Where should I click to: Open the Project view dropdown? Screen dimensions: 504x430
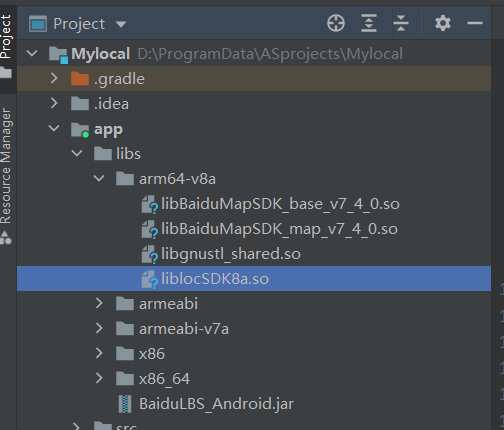[x=121, y=24]
